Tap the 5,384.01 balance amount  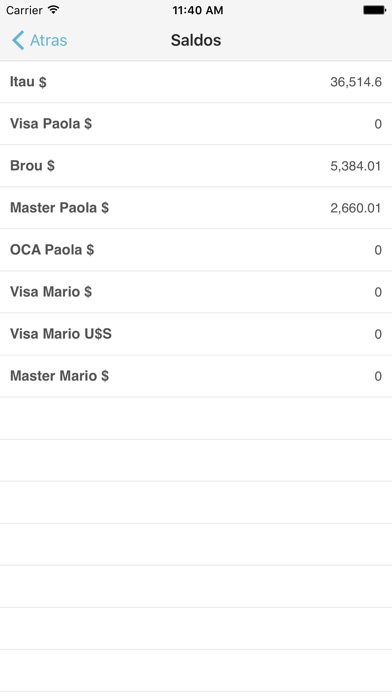(356, 166)
